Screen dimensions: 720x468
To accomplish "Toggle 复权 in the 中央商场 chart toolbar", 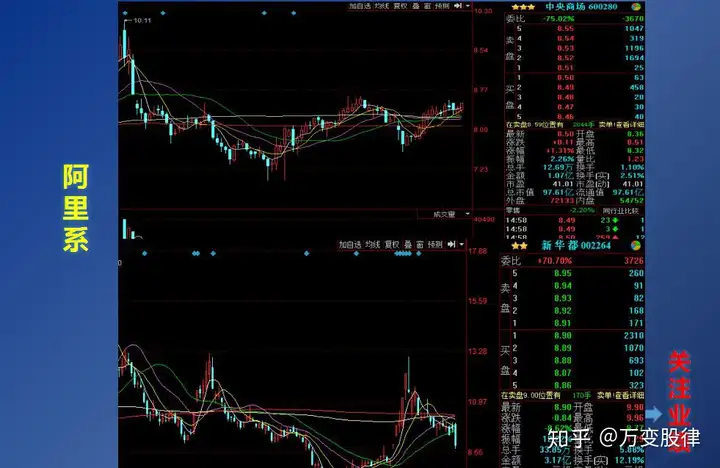I will point(400,6).
